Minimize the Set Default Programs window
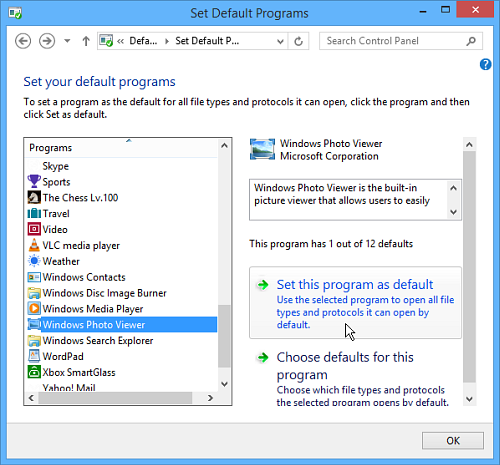This screenshot has height=465, width=500. (423, 11)
